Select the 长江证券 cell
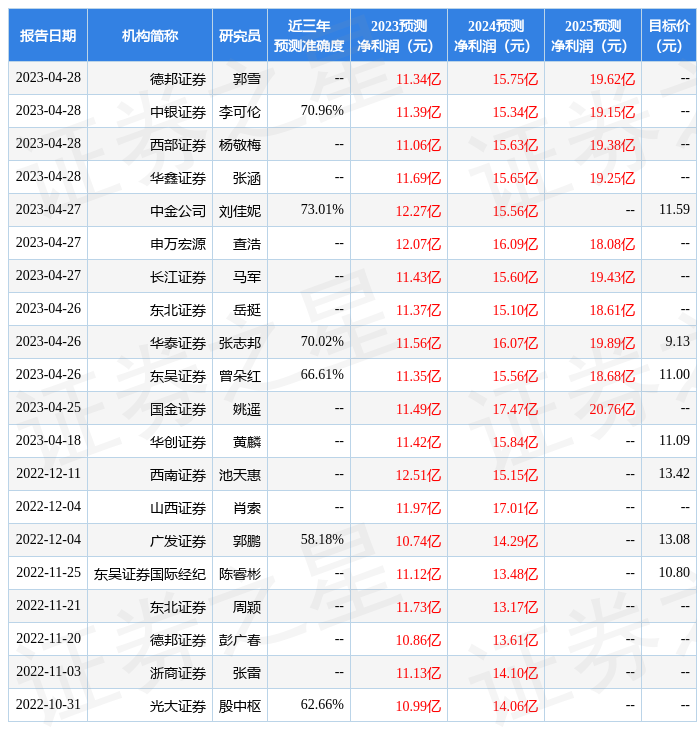This screenshot has width=697, height=730. click(178, 277)
